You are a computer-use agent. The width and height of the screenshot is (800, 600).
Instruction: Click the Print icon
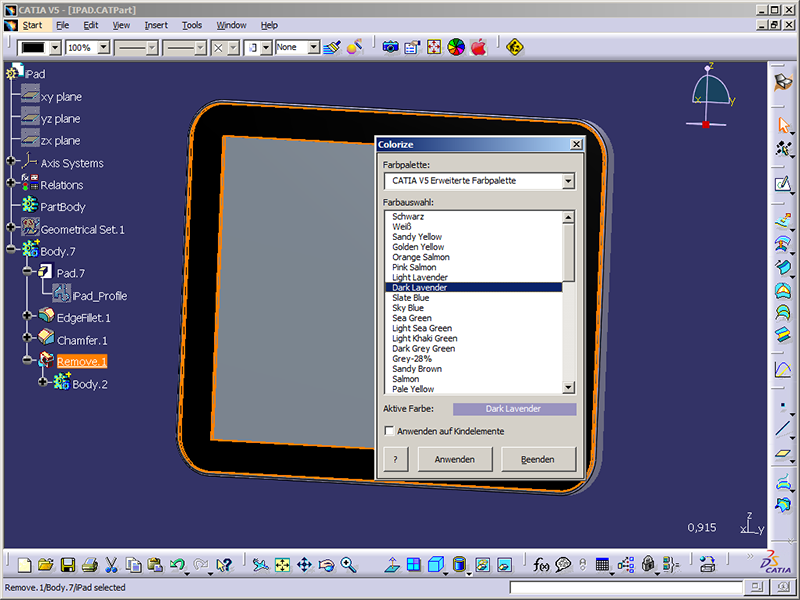89,565
